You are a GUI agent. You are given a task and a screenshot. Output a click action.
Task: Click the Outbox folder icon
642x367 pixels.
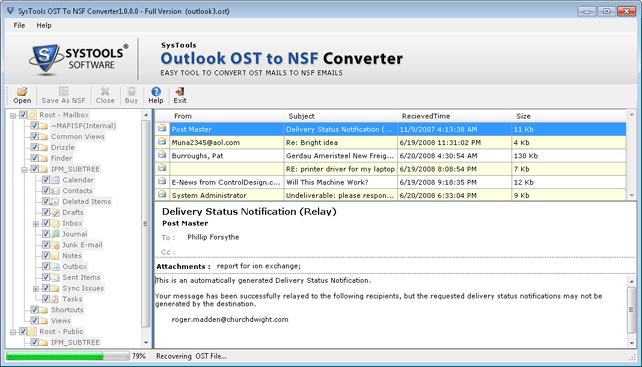55,267
